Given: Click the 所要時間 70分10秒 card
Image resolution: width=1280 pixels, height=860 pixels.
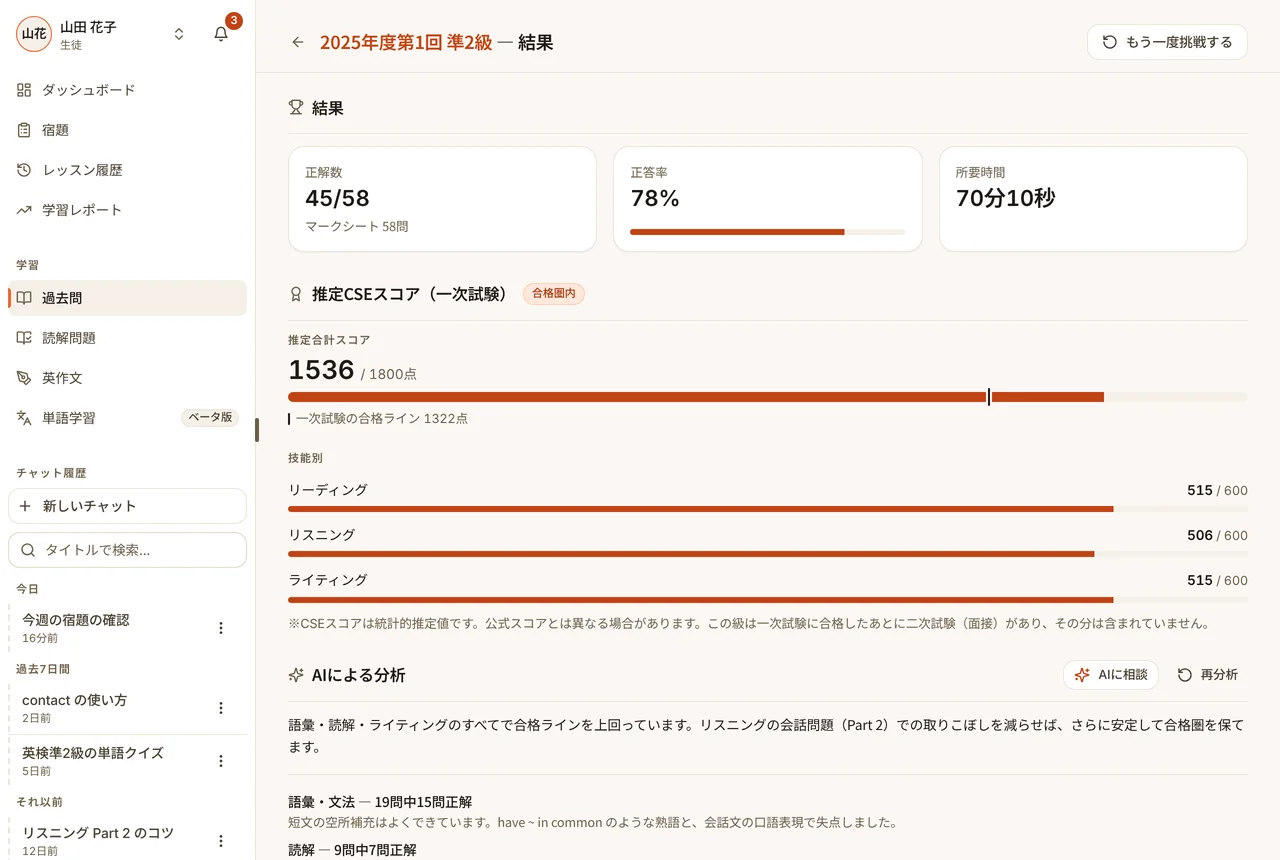Looking at the screenshot, I should click(1093, 199).
